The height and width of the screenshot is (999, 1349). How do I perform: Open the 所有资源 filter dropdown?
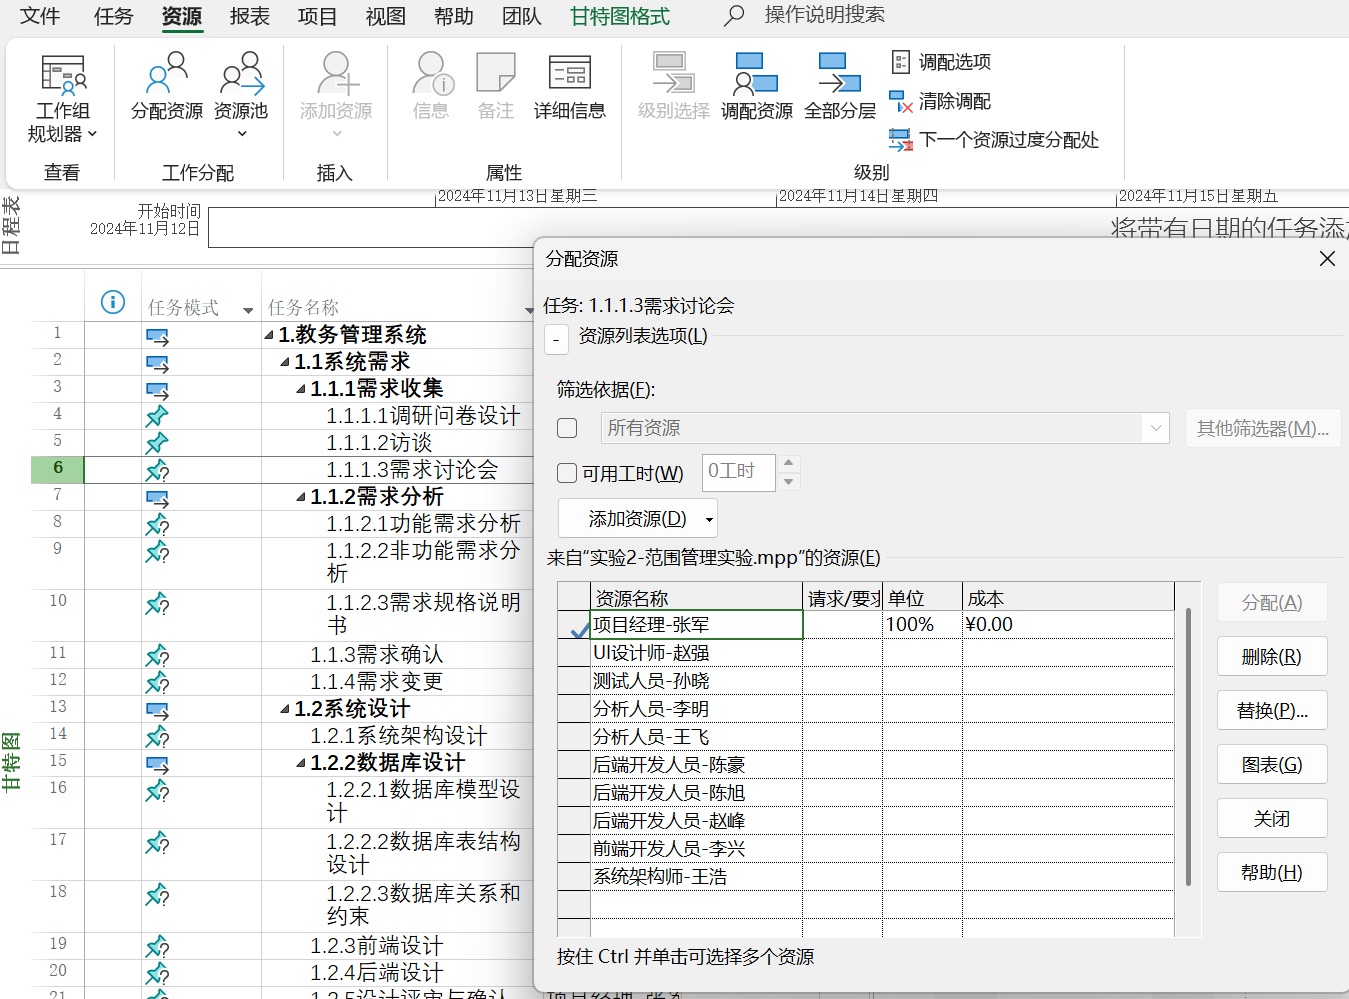(x=1155, y=428)
